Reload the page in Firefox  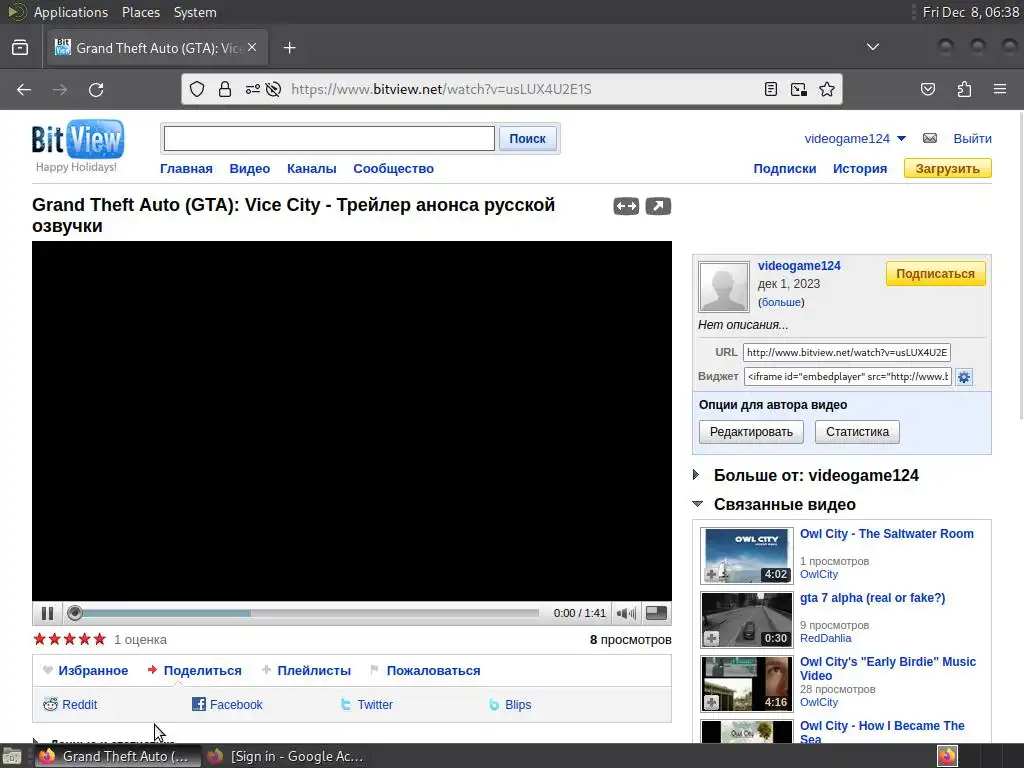coord(96,89)
